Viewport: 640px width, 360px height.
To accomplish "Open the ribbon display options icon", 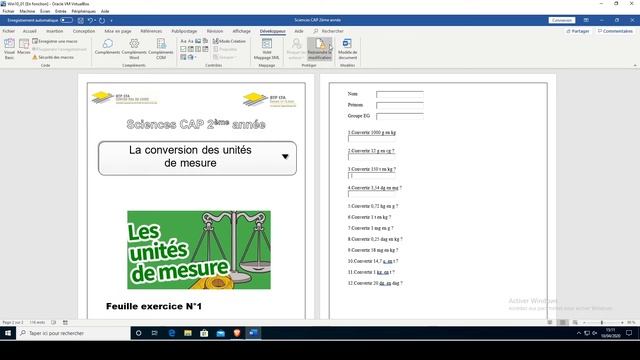I will click(x=586, y=20).
